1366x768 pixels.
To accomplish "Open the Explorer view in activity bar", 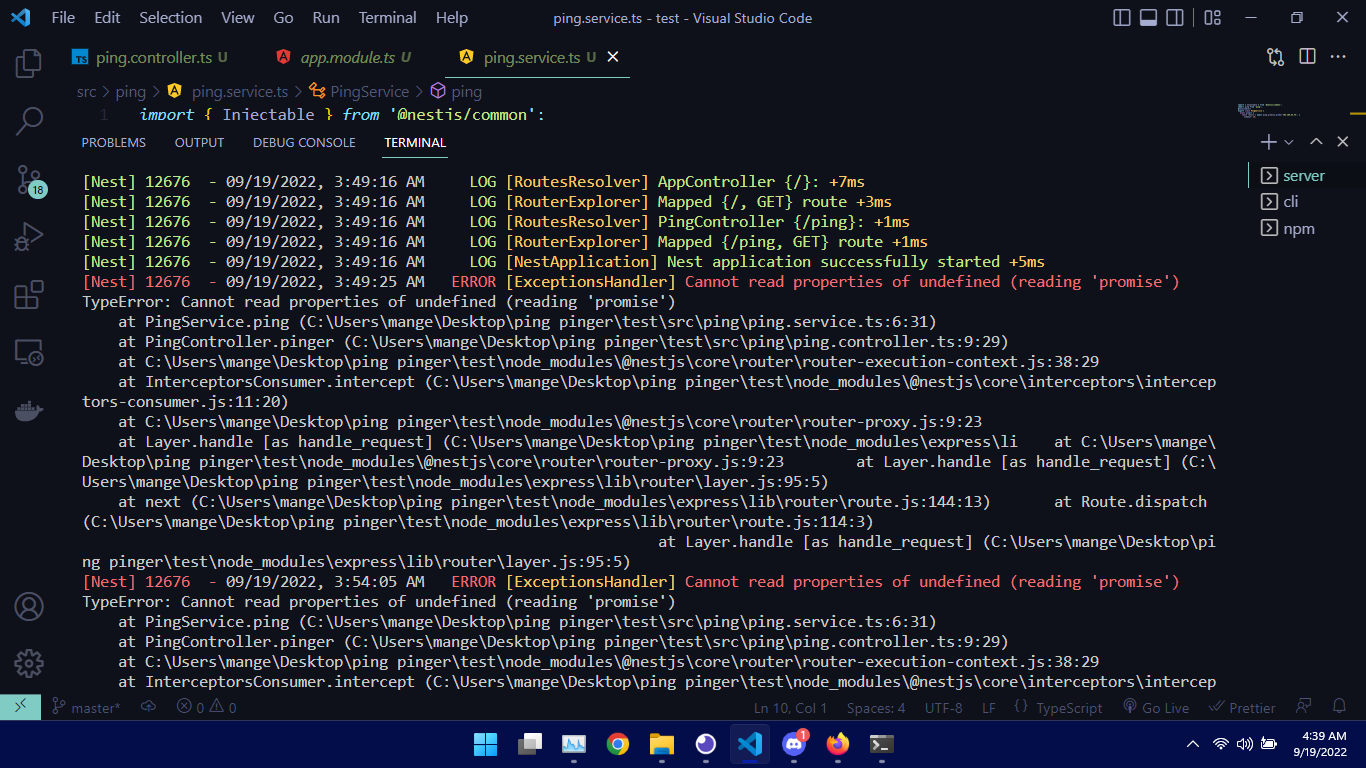I will pyautogui.click(x=28, y=63).
